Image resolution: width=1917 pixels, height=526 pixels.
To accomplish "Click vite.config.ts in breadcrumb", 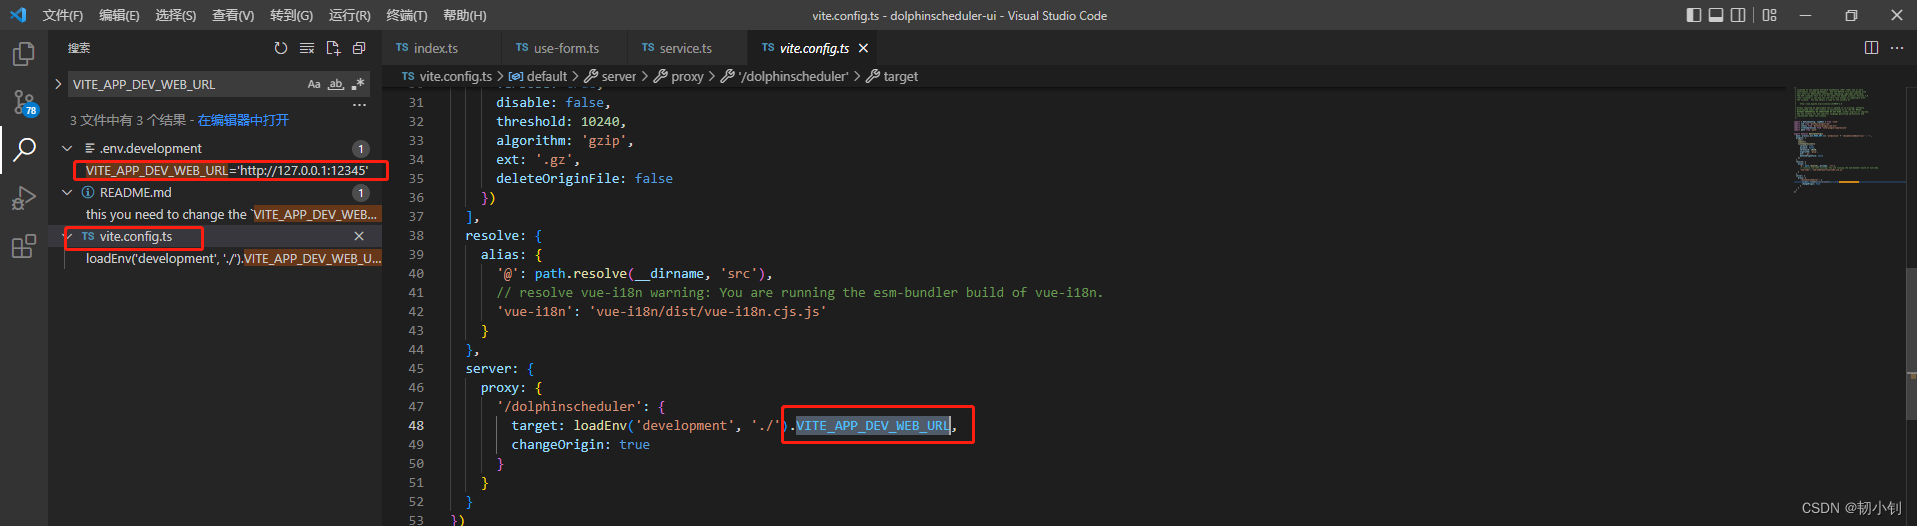I will click(x=456, y=76).
